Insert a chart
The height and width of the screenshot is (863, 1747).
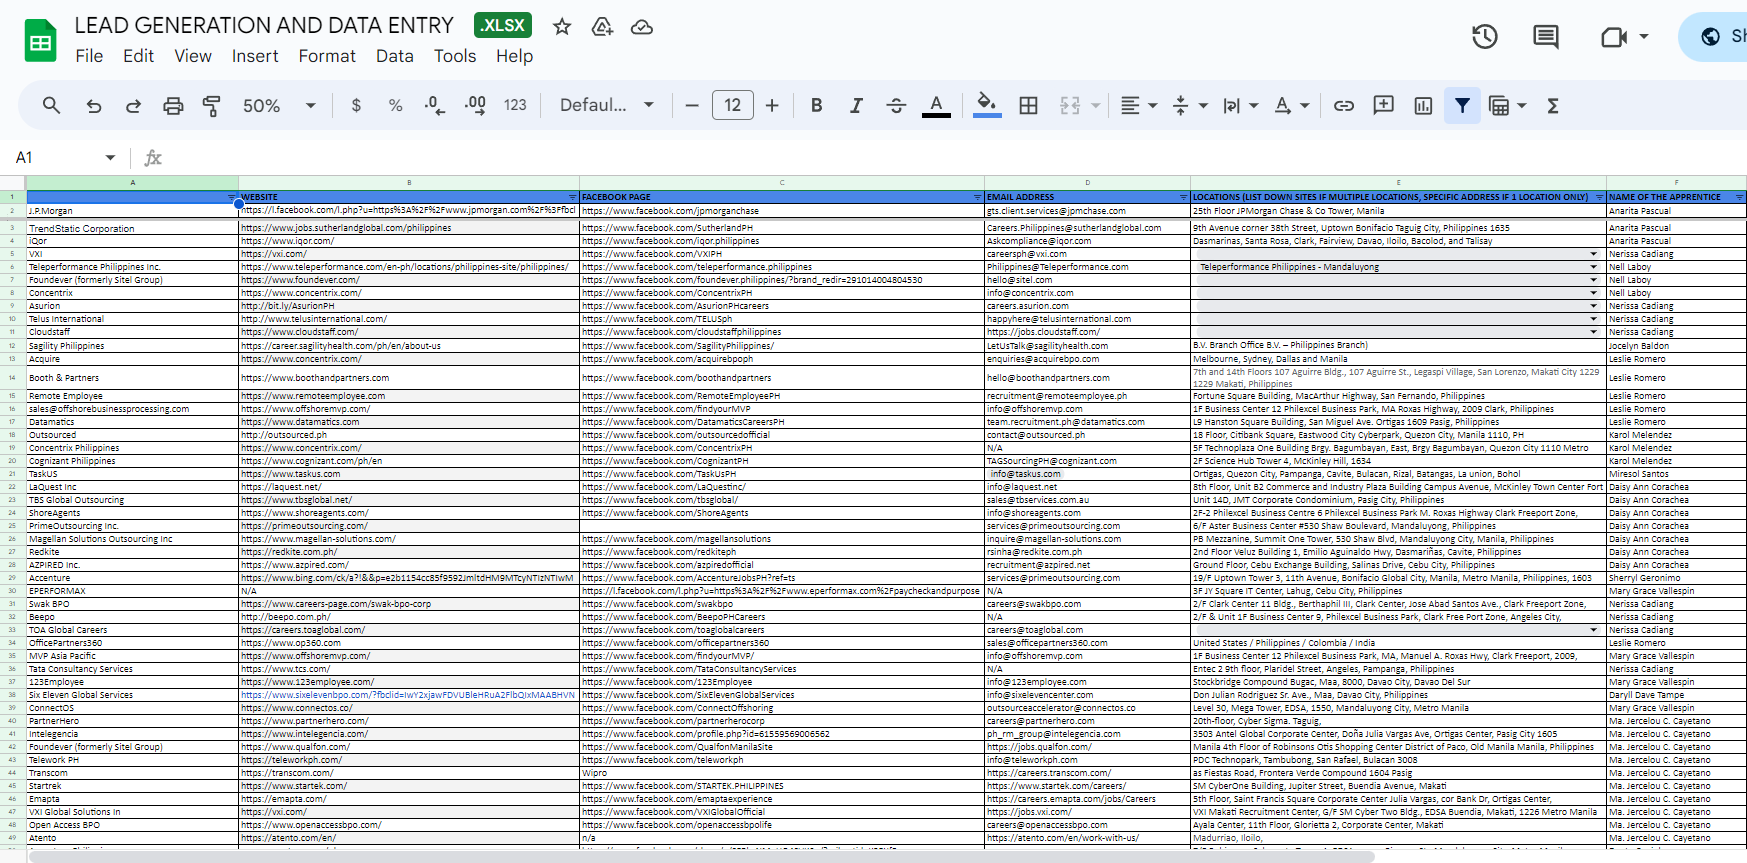tap(1423, 105)
